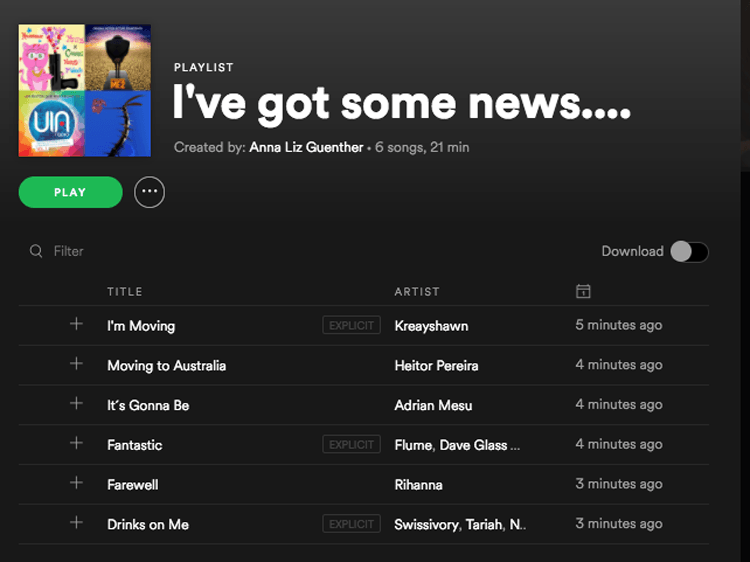The height and width of the screenshot is (562, 750).
Task: Click the plus icon beside Farewell
Action: click(x=76, y=483)
